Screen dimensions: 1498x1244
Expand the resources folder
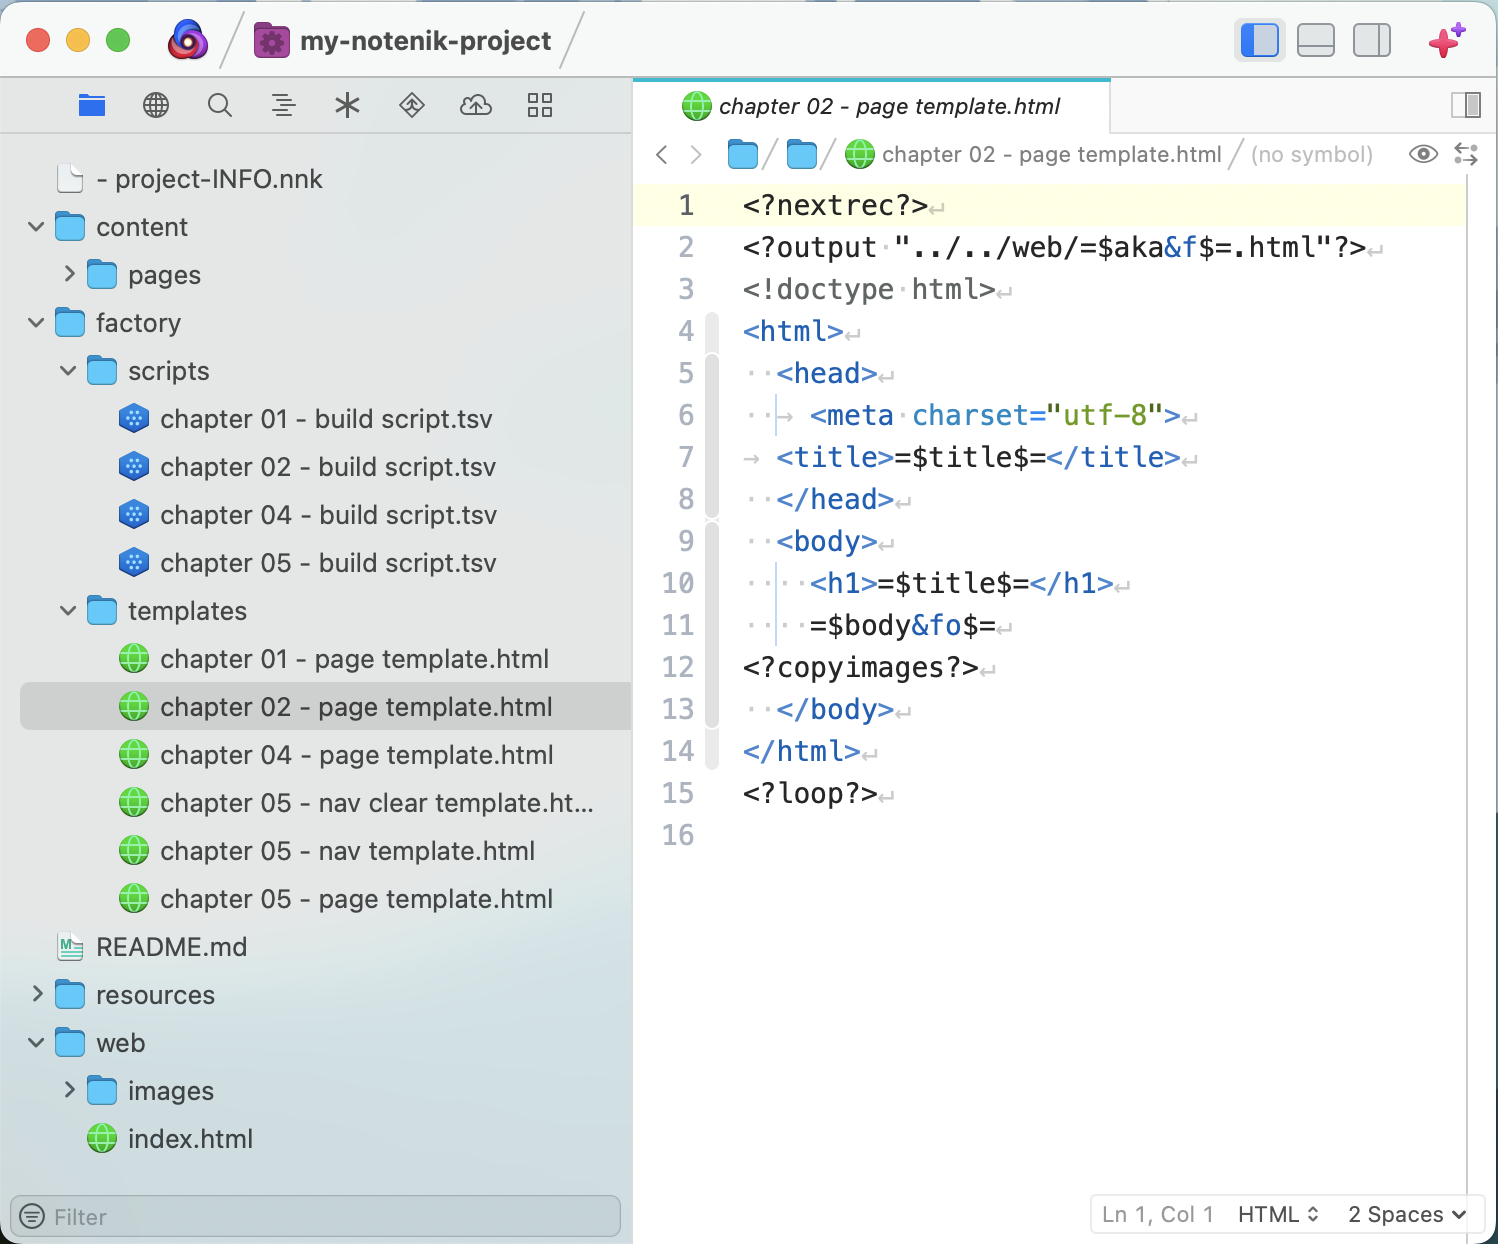[37, 993]
